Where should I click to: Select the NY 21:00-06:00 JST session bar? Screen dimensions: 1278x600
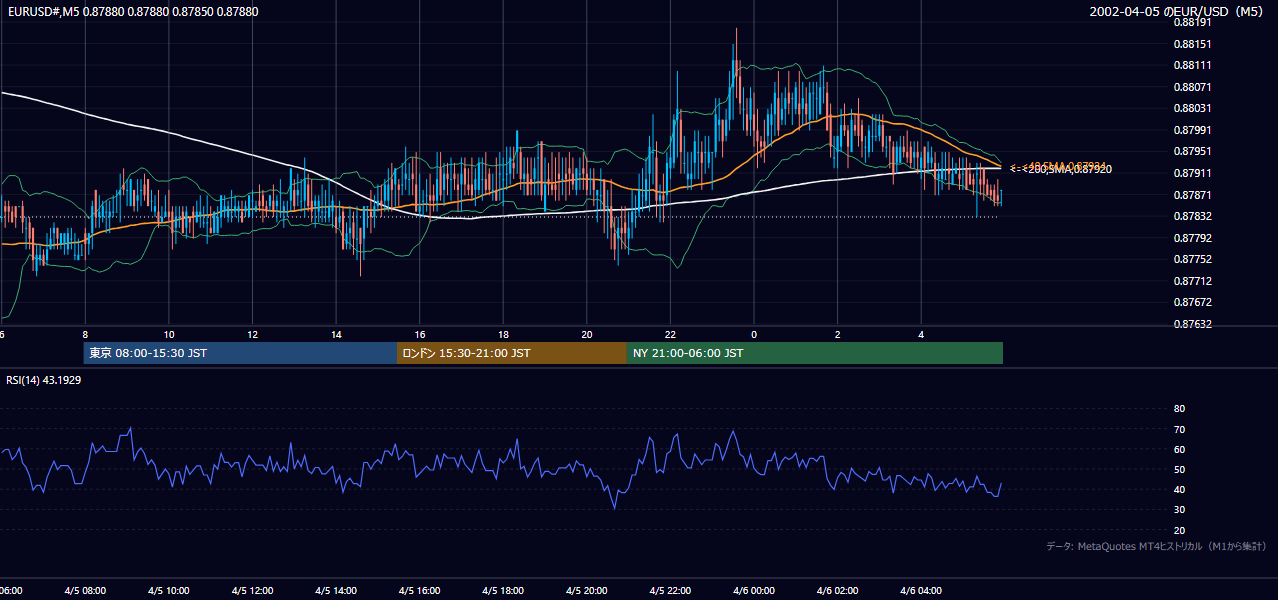815,353
